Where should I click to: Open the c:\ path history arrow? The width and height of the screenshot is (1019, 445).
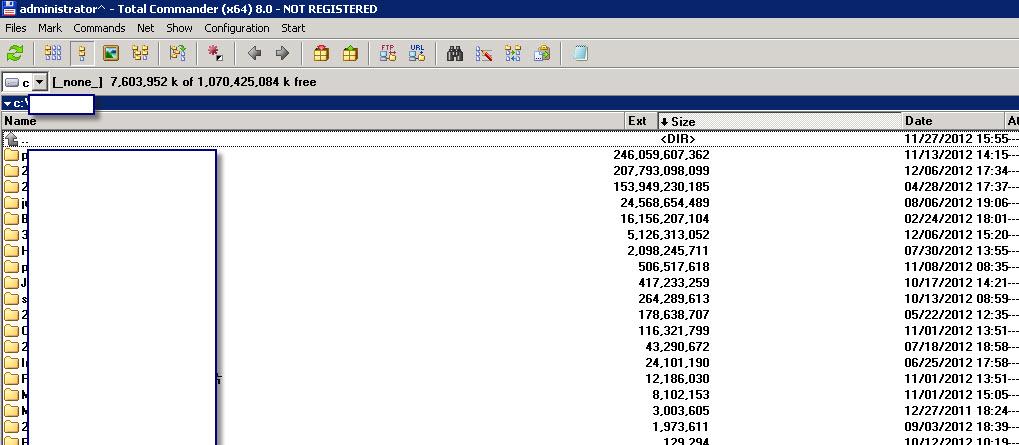pyautogui.click(x=7, y=104)
